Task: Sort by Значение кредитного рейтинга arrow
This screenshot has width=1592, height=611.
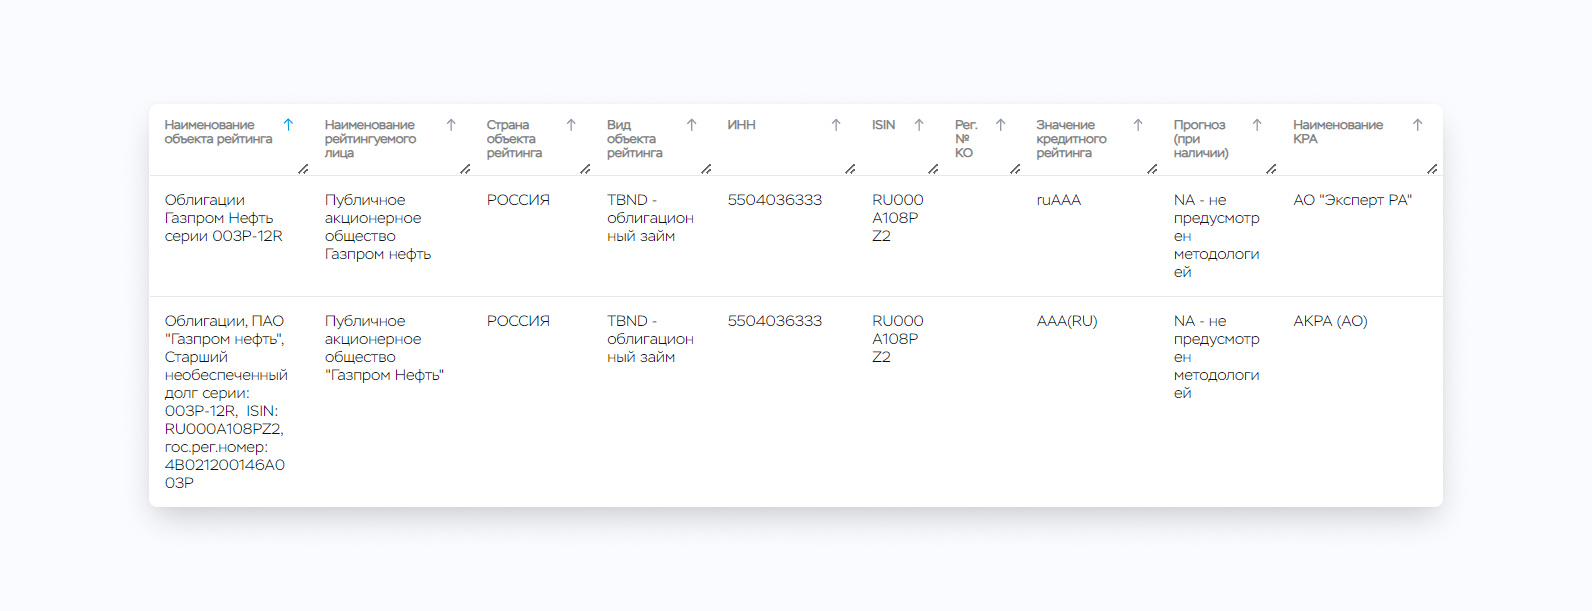Action: 1138,125
